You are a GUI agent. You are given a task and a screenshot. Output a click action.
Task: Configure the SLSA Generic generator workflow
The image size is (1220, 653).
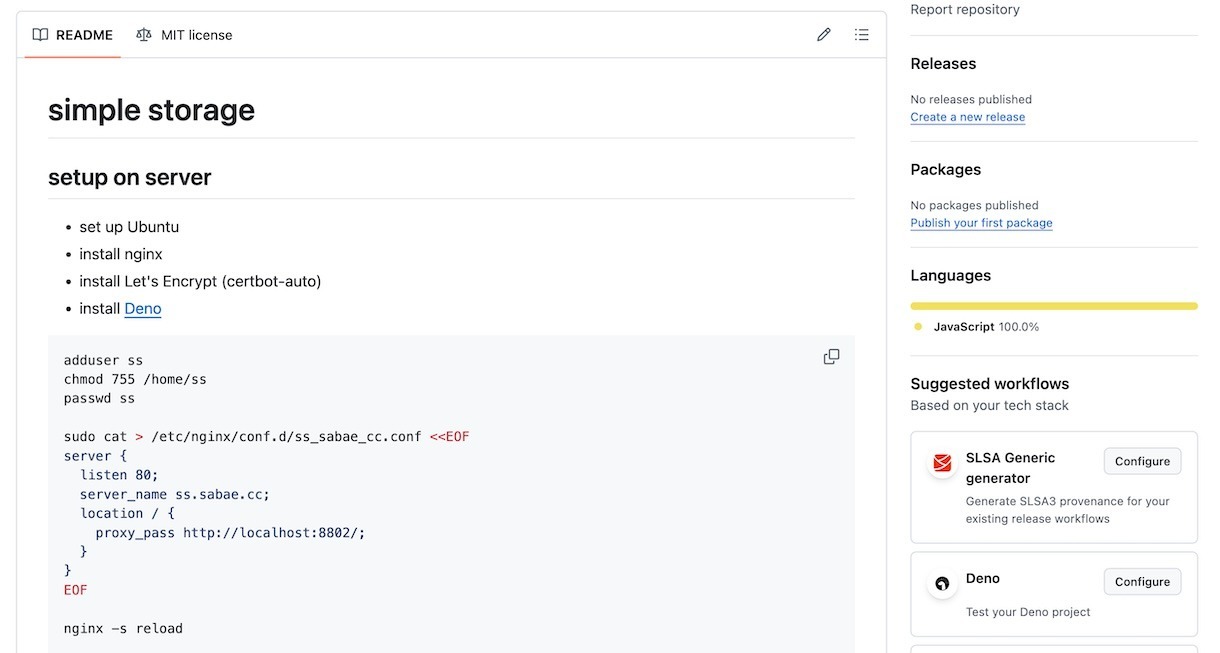1142,461
